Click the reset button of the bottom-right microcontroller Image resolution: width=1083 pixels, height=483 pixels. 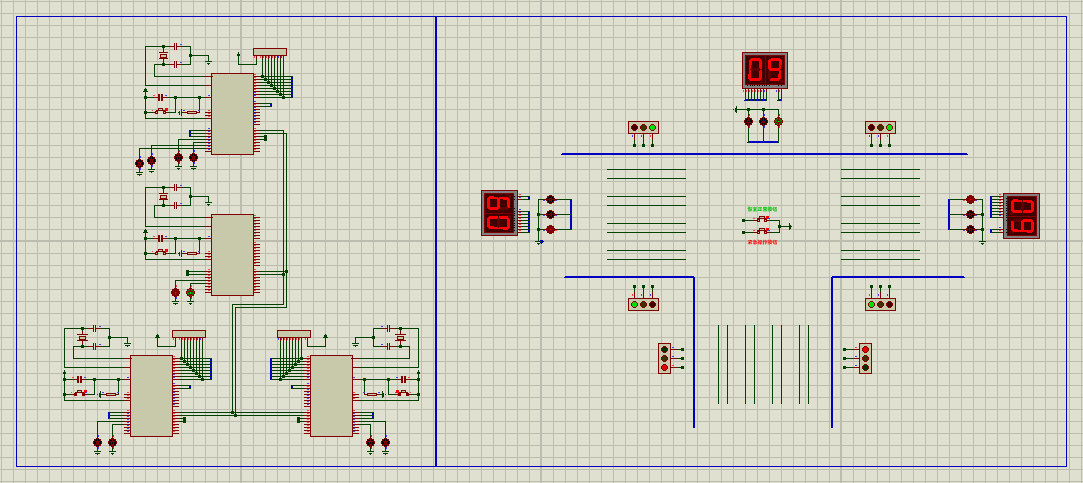pos(402,393)
